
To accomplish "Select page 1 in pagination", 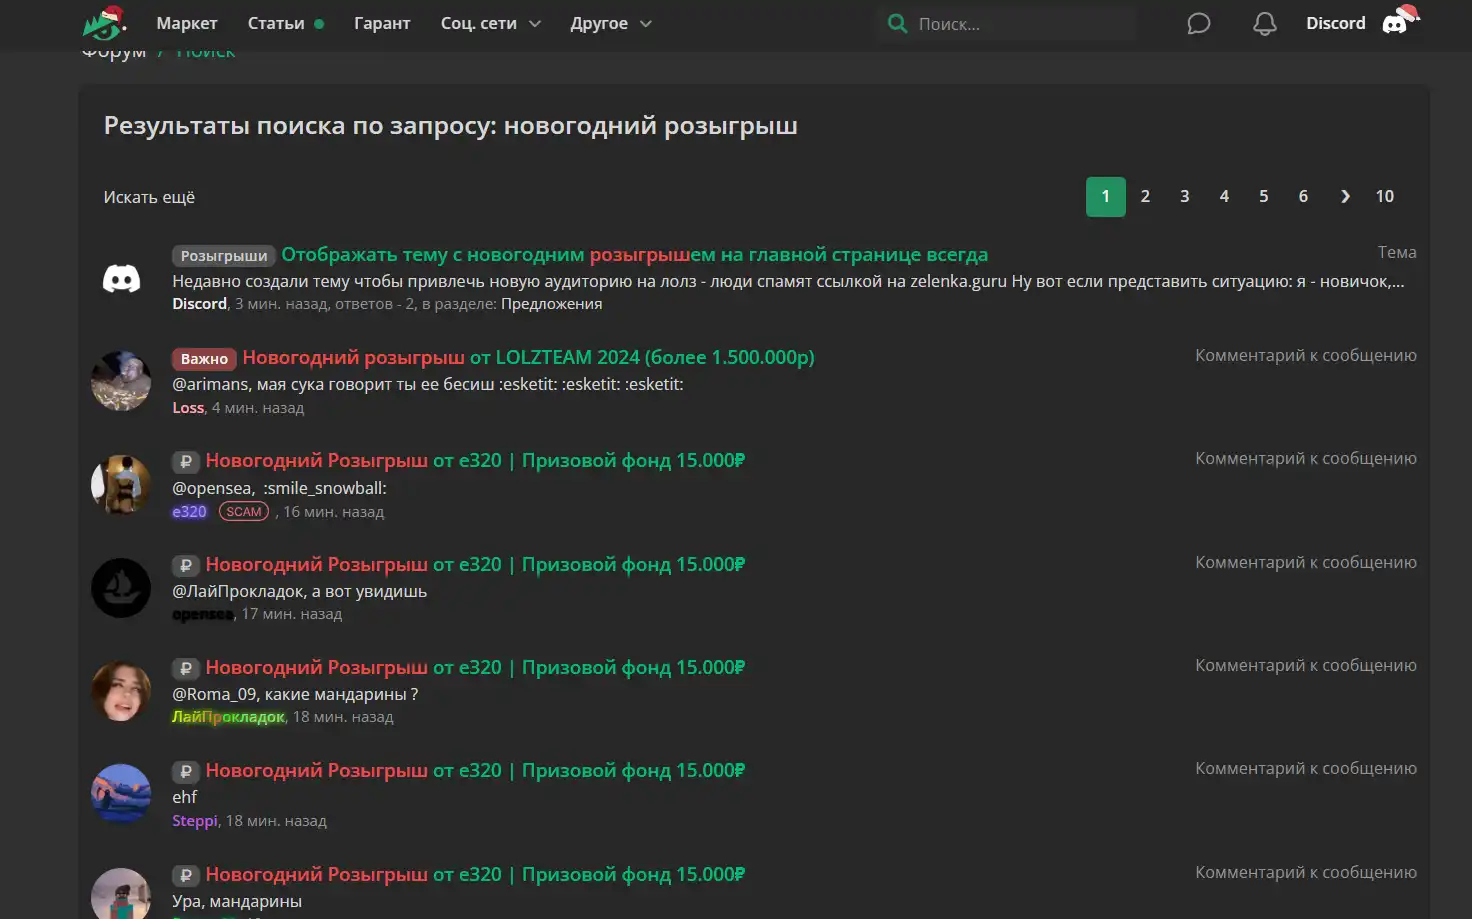I will coord(1106,196).
